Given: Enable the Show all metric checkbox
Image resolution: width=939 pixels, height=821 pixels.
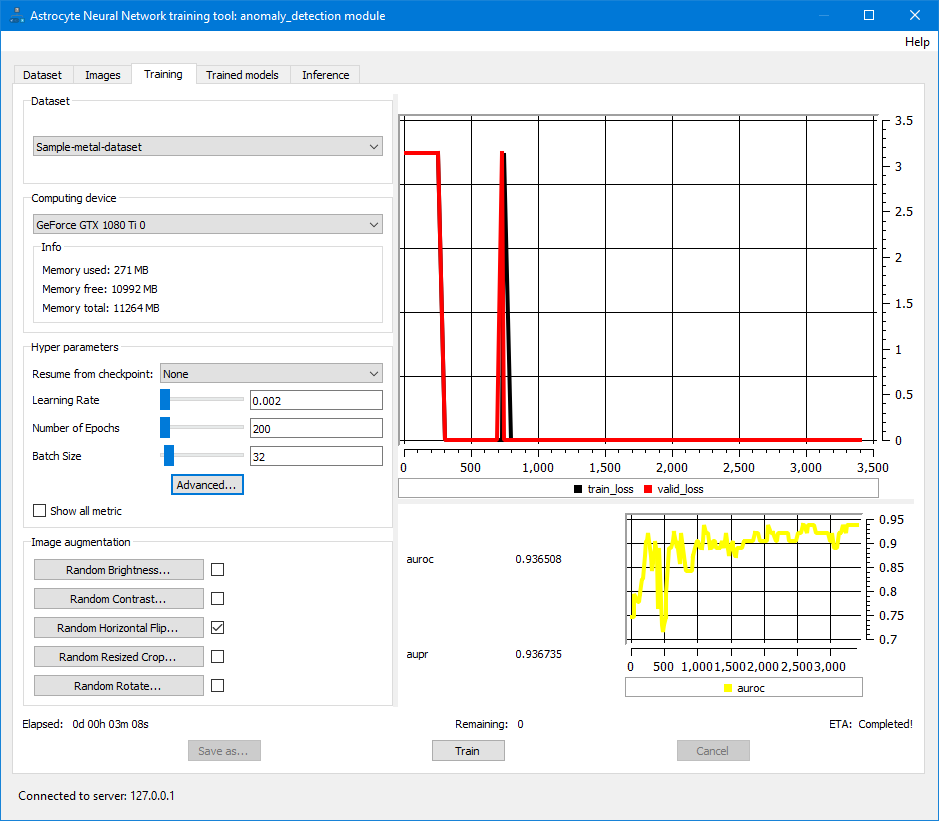Looking at the screenshot, I should (x=40, y=511).
